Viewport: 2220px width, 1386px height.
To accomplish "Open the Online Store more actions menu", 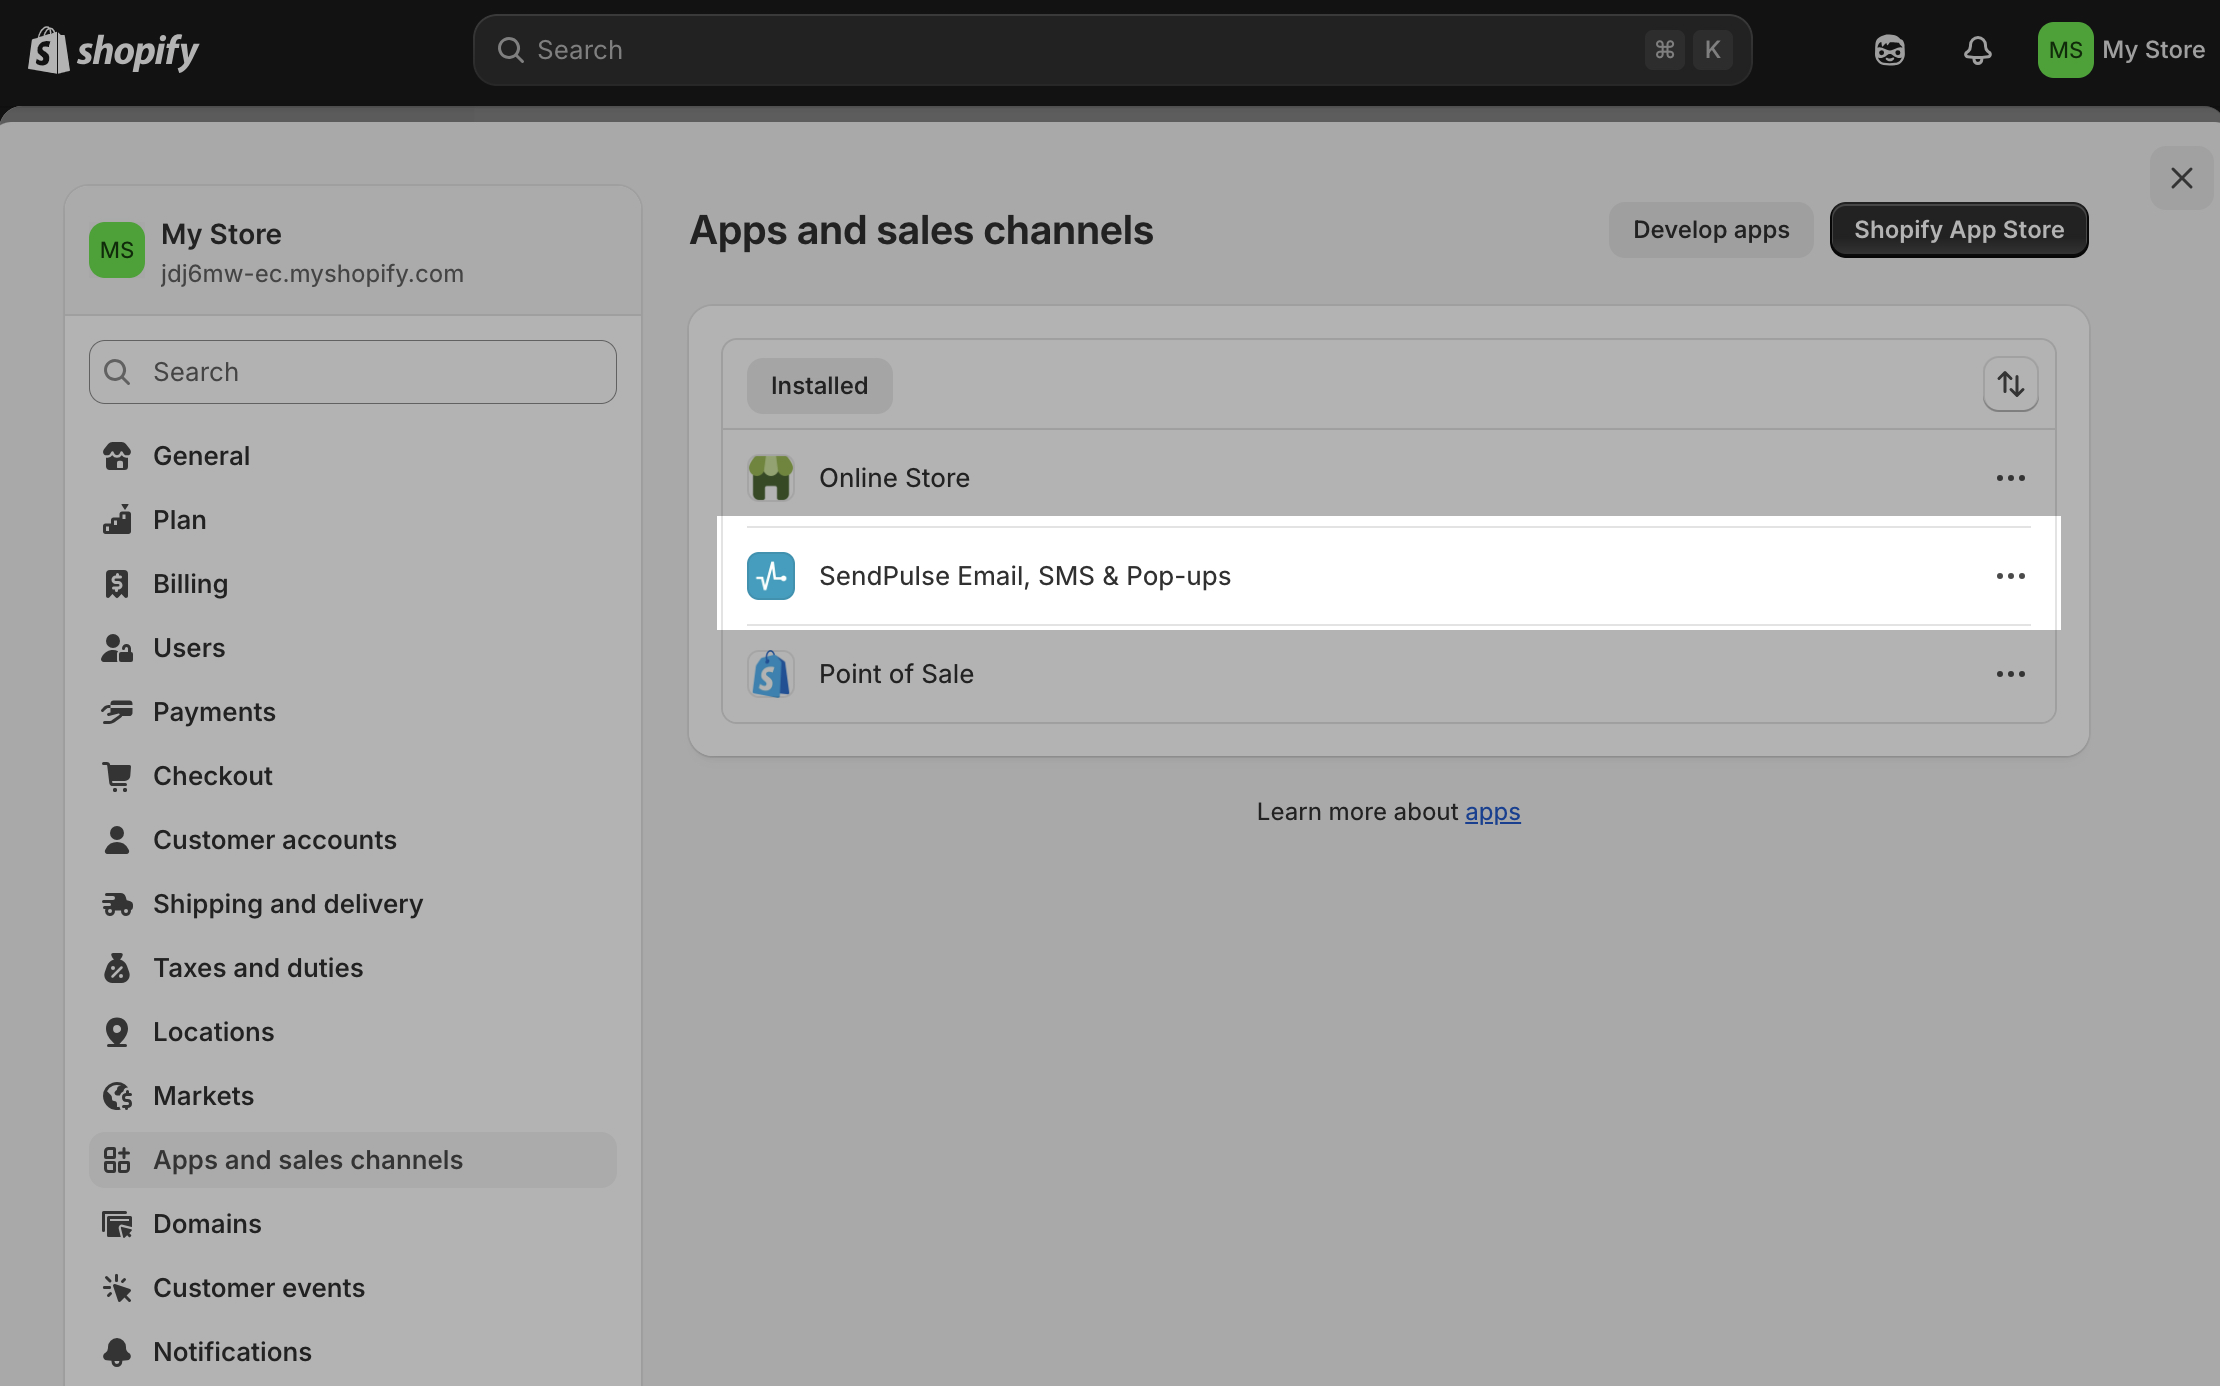I will click(x=2010, y=478).
